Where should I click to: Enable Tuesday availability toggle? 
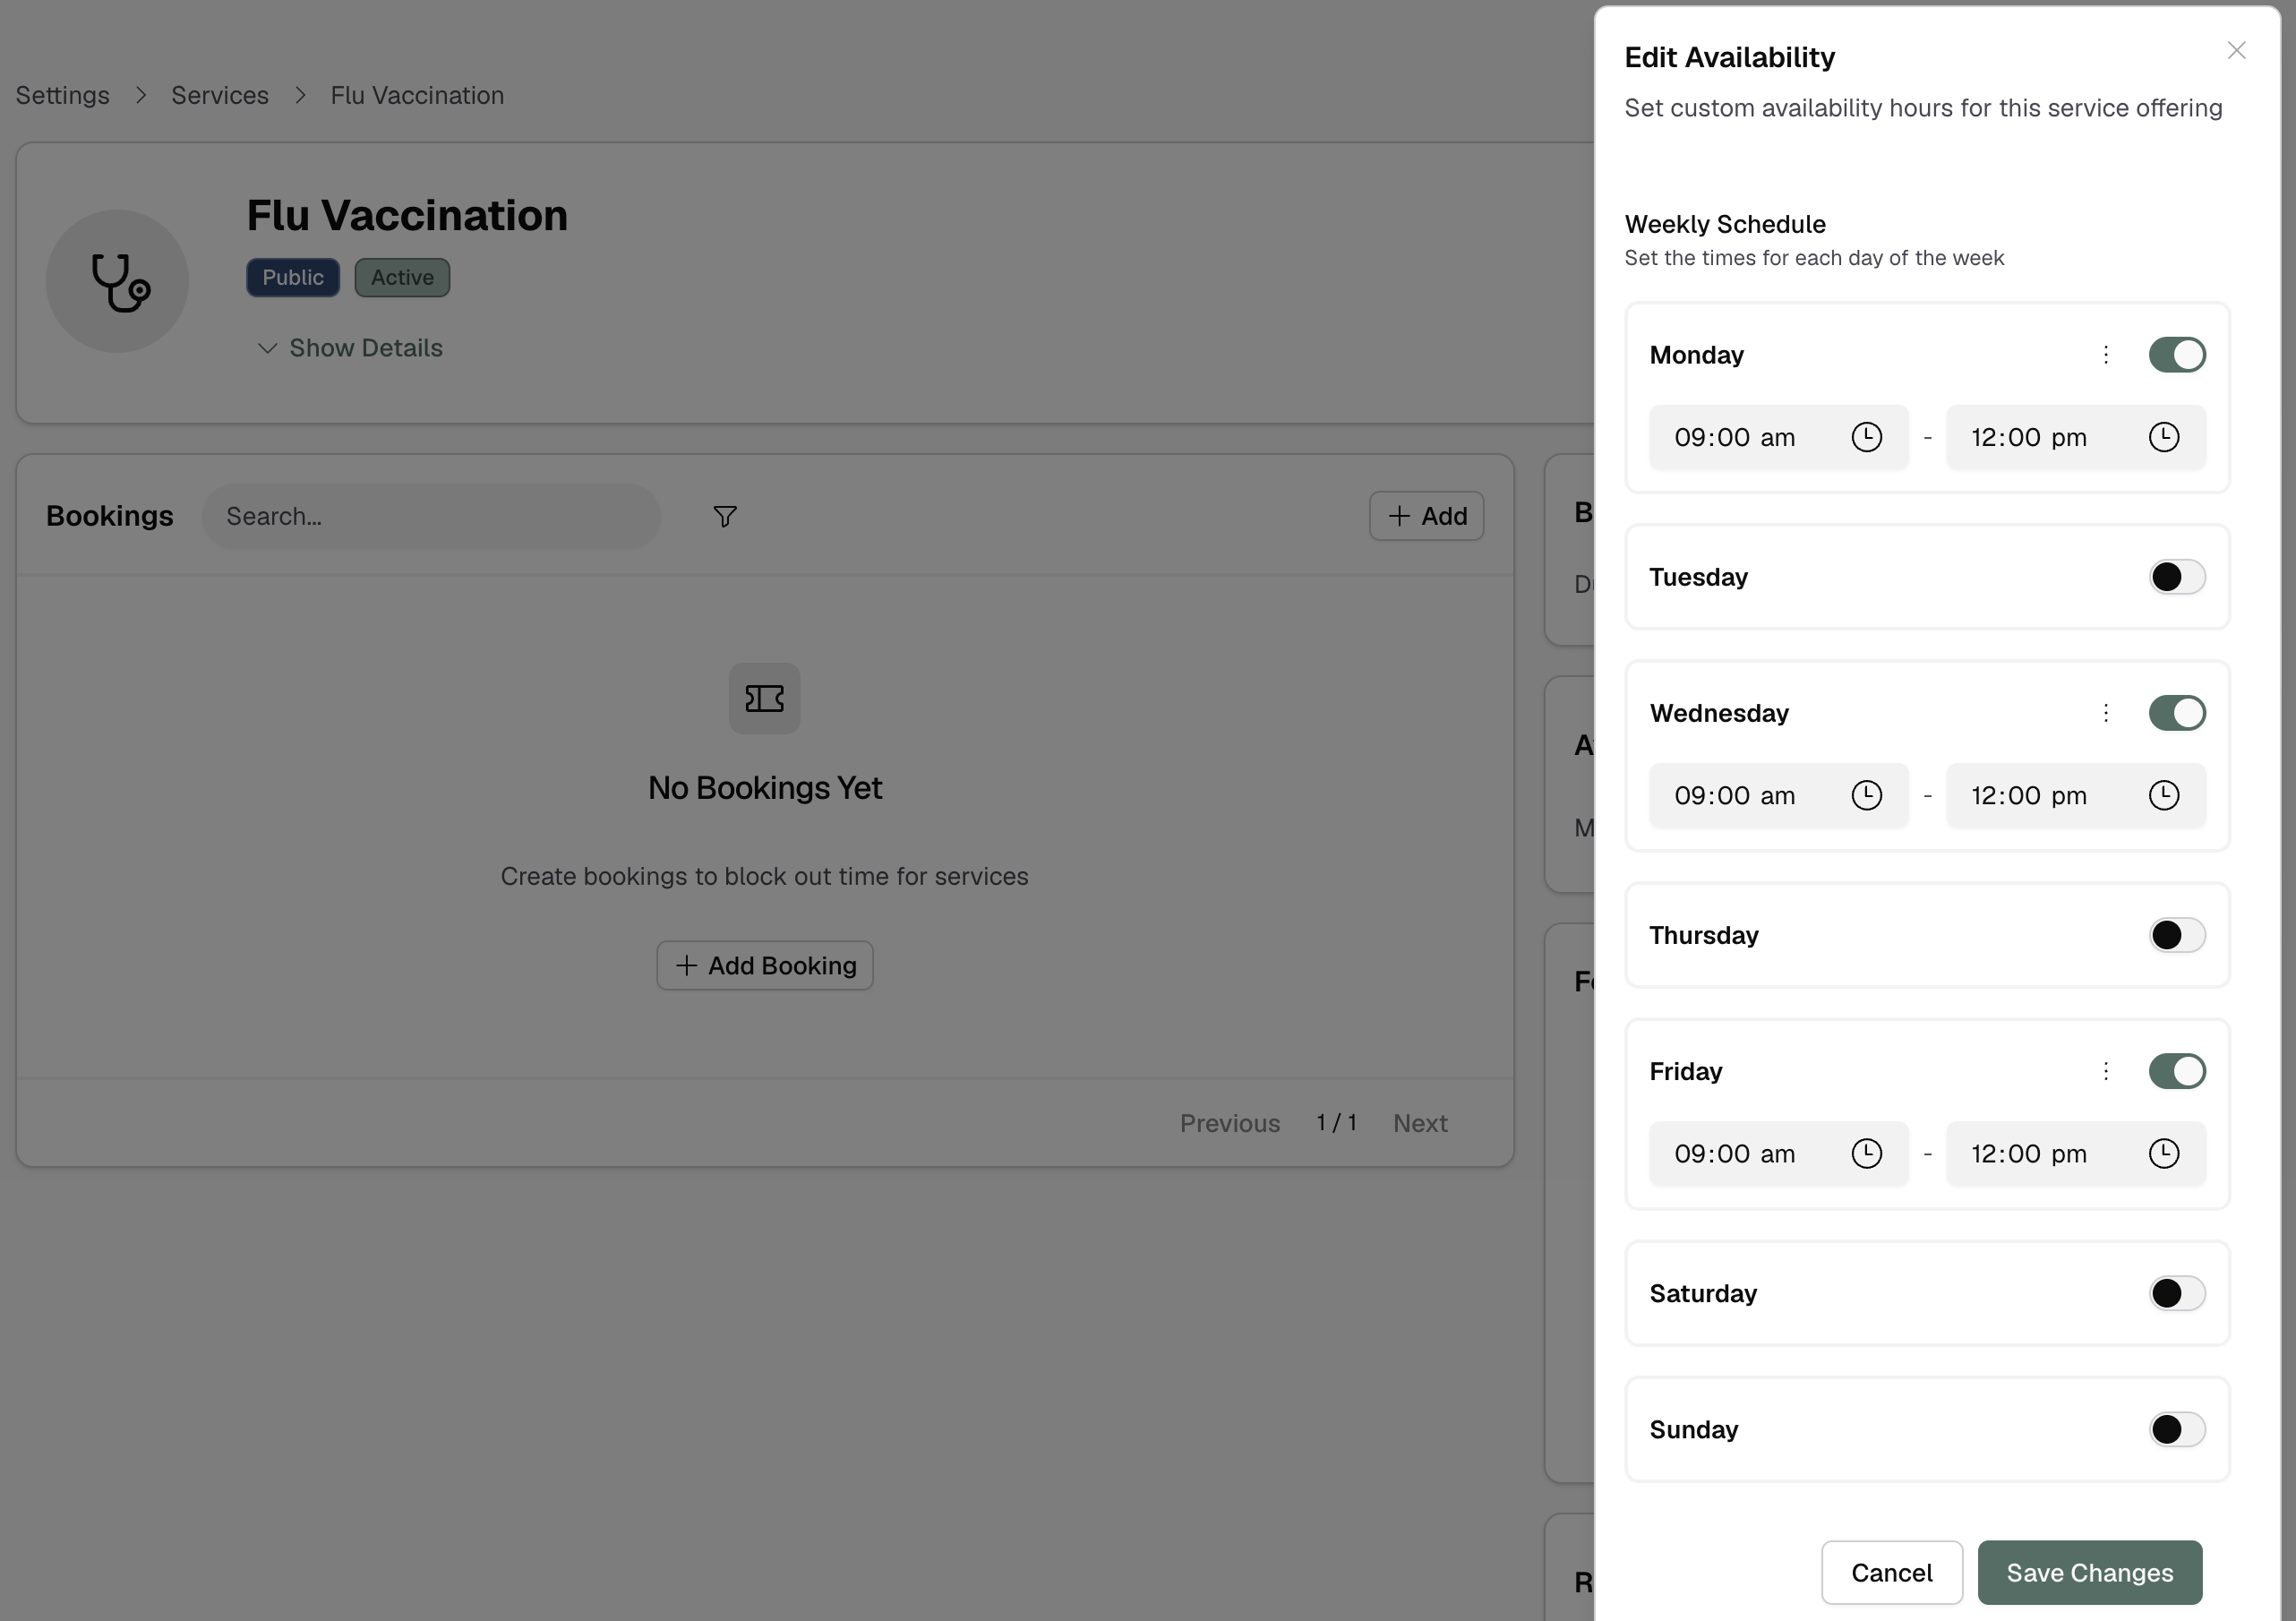2176,577
